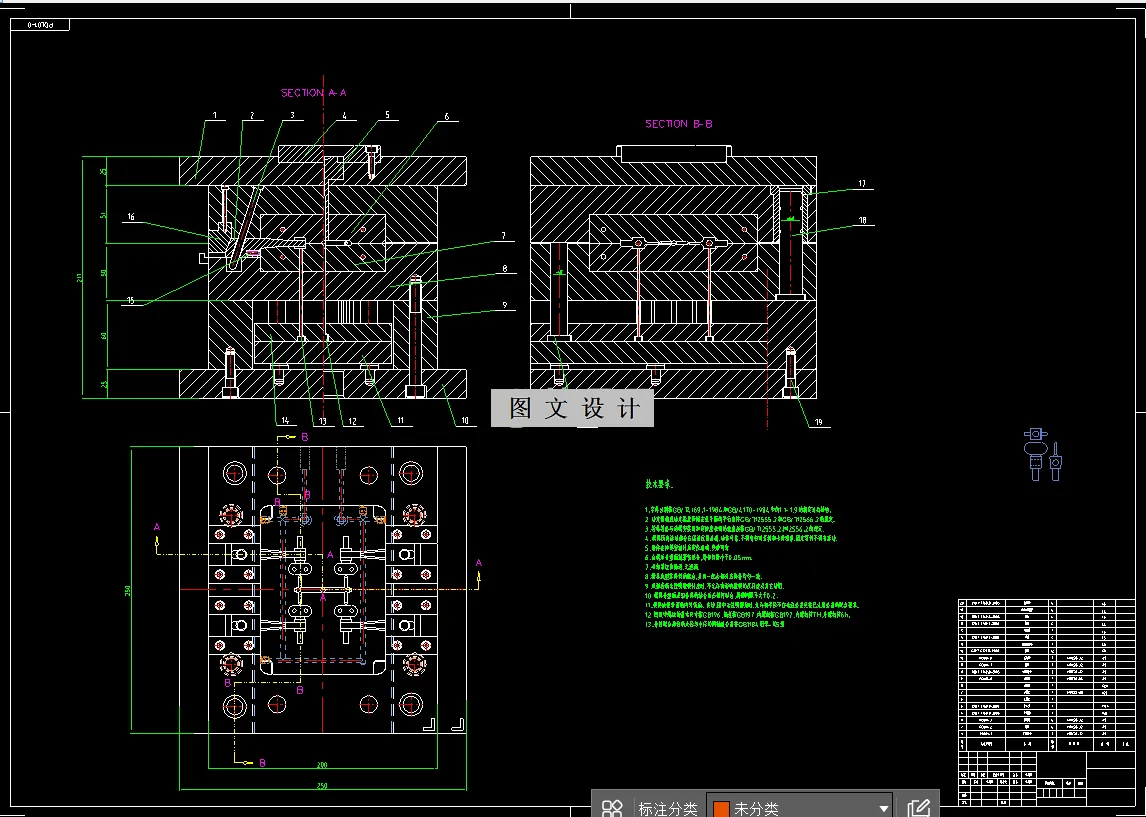
Task: Open the annotation category grid icon
Action: (612, 808)
